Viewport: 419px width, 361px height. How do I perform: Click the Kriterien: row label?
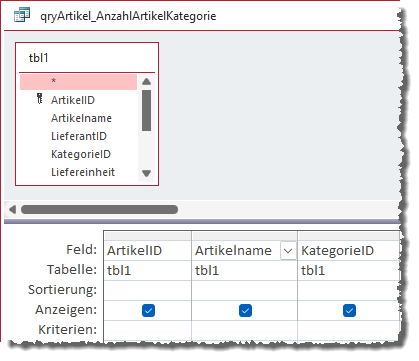pyautogui.click(x=67, y=330)
